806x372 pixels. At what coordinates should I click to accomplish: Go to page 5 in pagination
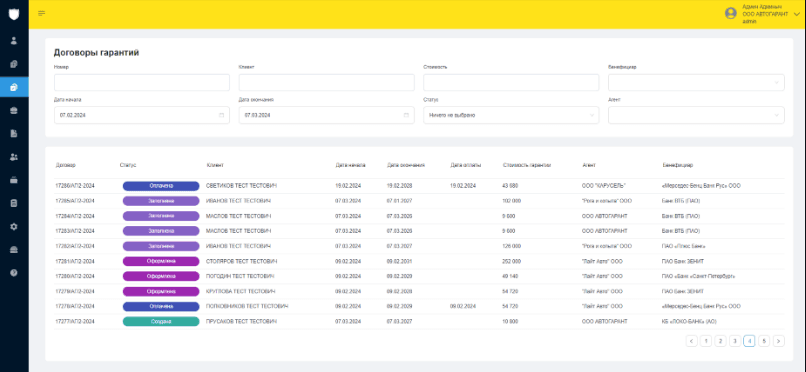764,341
